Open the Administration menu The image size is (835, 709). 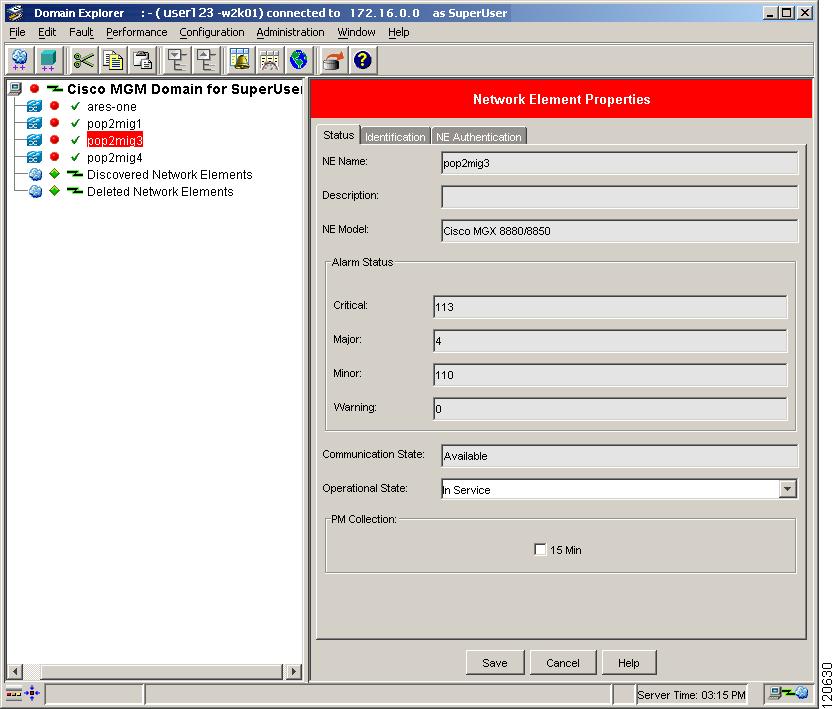[x=290, y=32]
